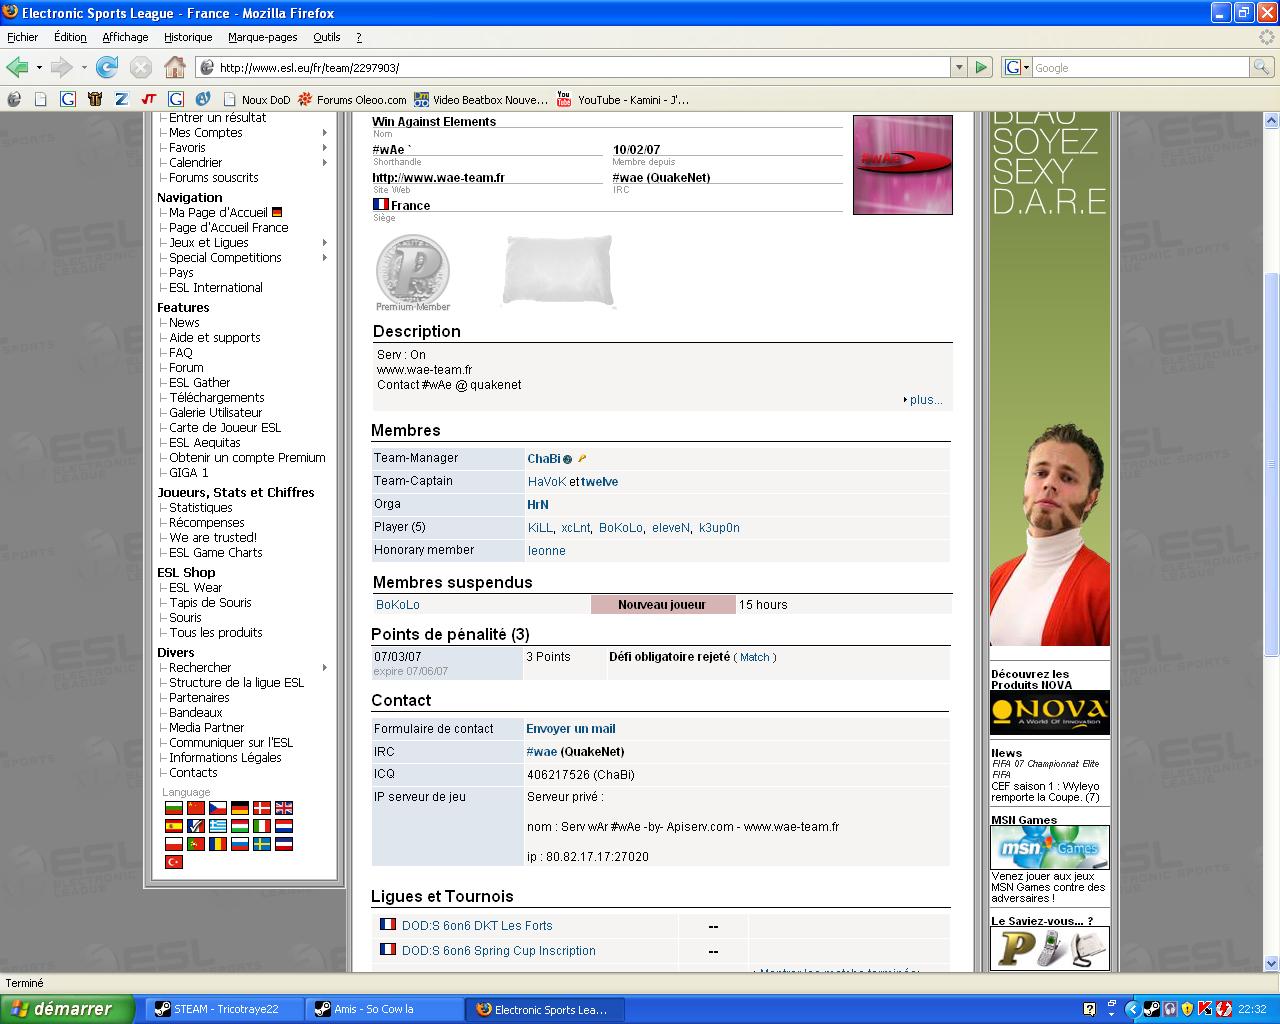This screenshot has height=1024, width=1280.
Task: Expand the Mes Comptes submenu arrow
Action: [x=325, y=132]
